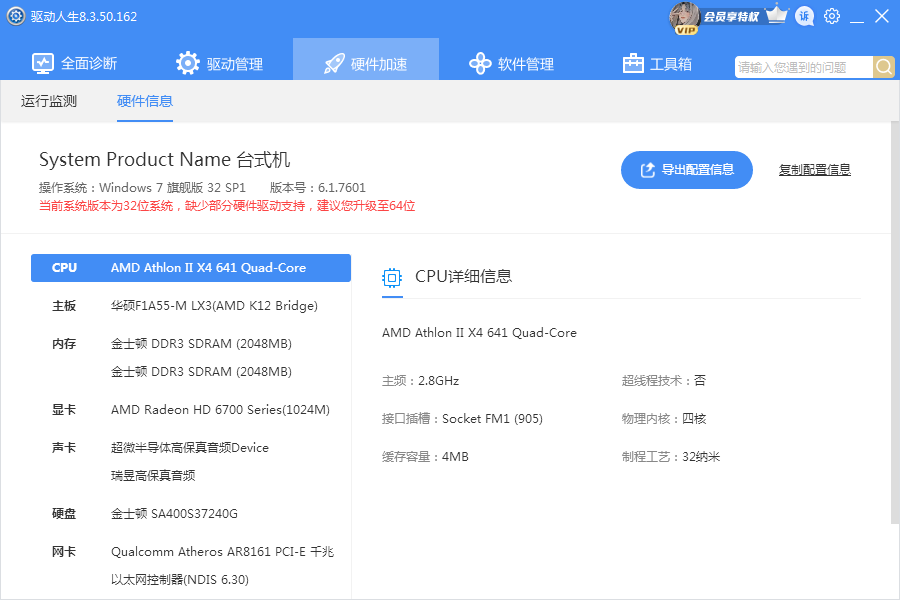The height and width of the screenshot is (600, 900).
Task: Switch to 运行监测 sub-tab
Action: coord(49,101)
